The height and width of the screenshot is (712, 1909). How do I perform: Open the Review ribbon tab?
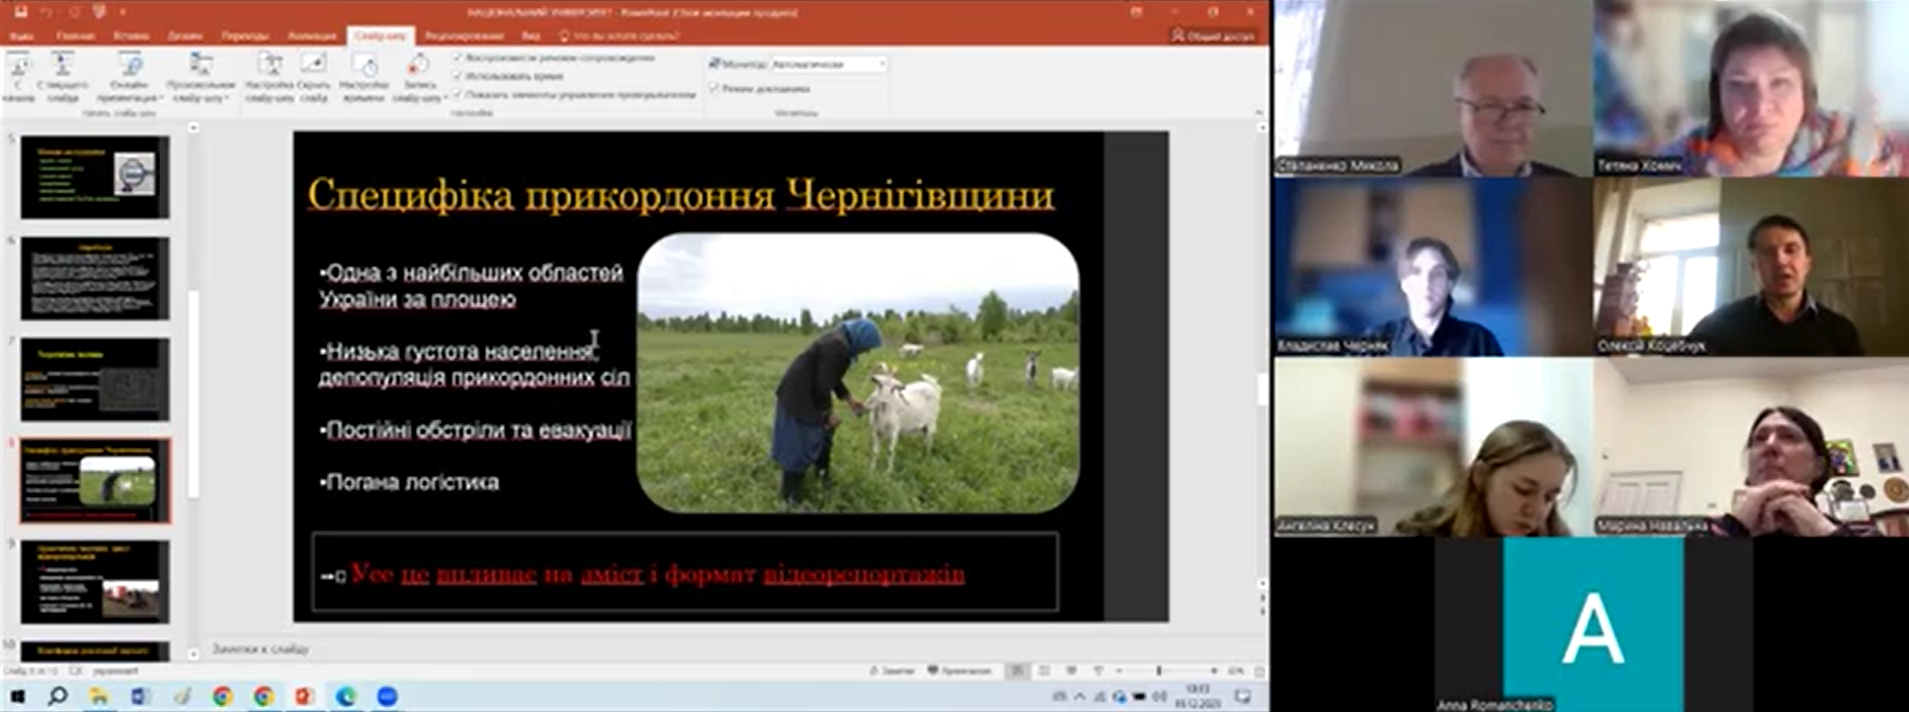[463, 36]
